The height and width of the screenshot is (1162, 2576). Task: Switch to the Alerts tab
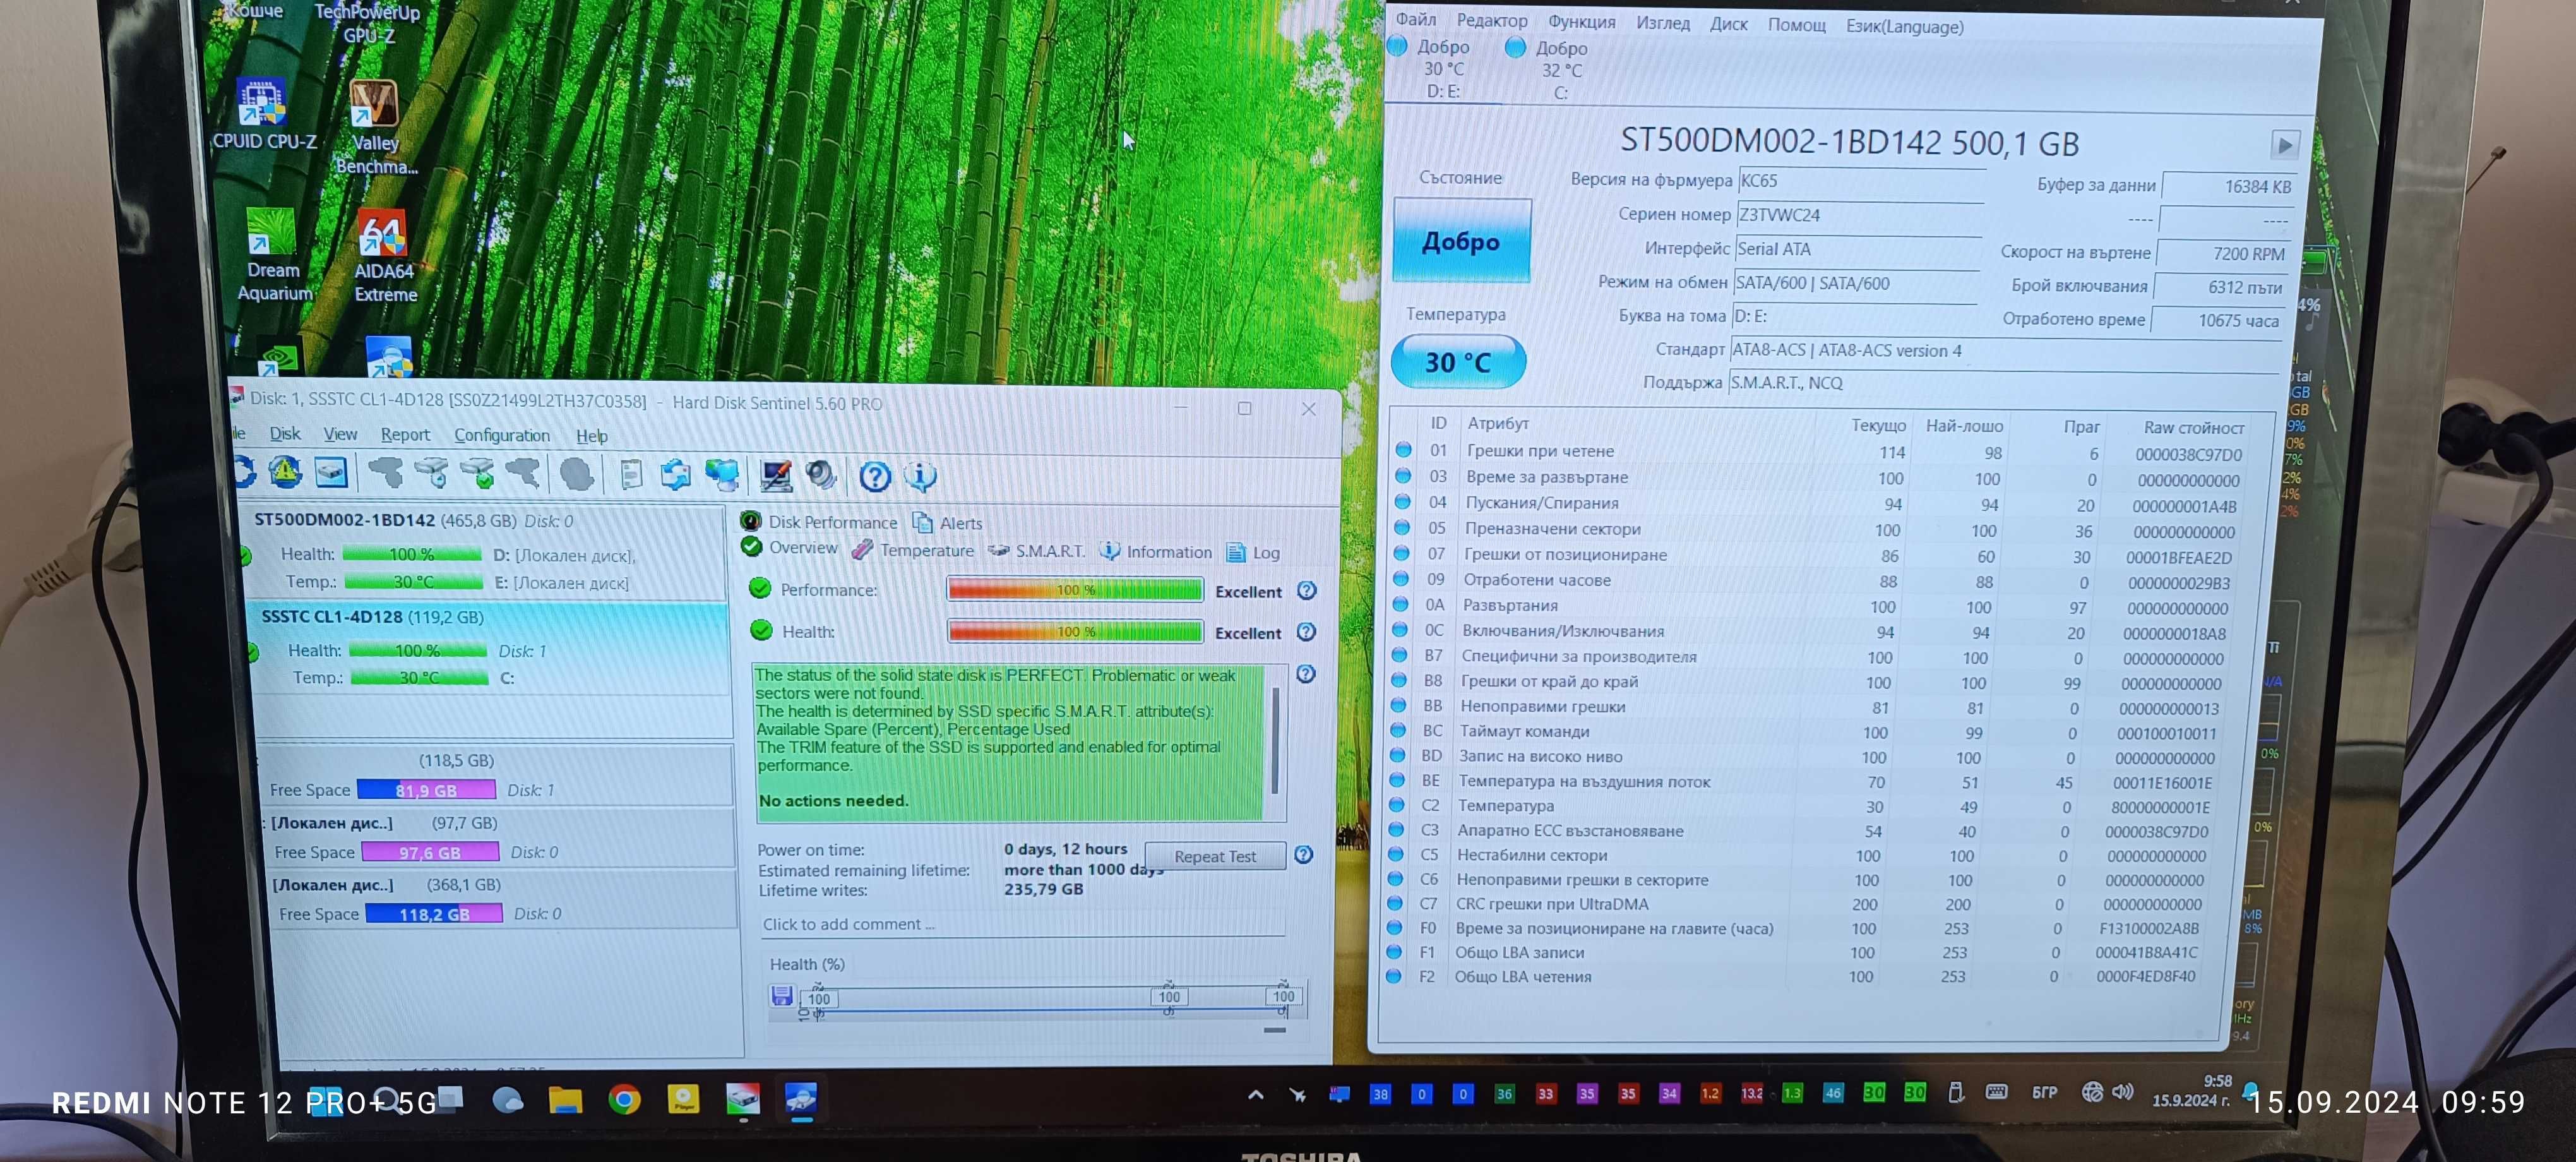pos(948,523)
